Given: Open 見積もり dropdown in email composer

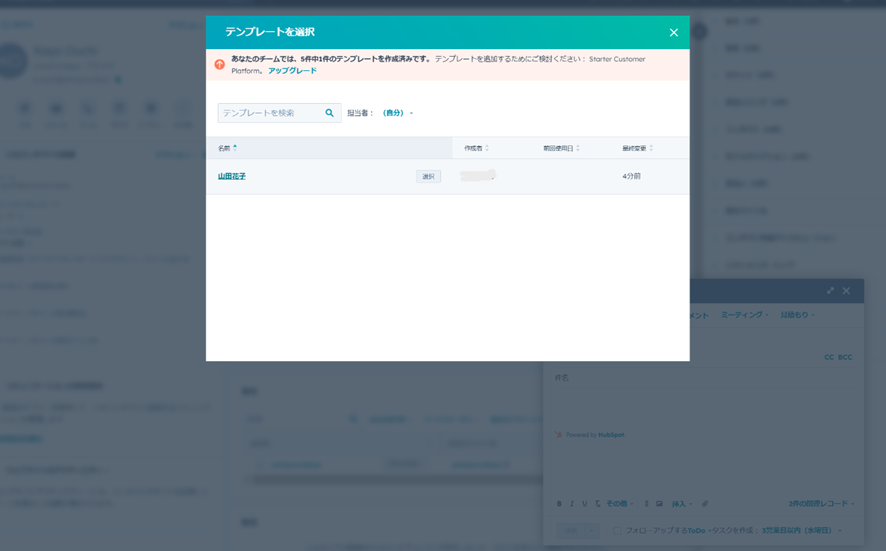Looking at the screenshot, I should [x=797, y=315].
